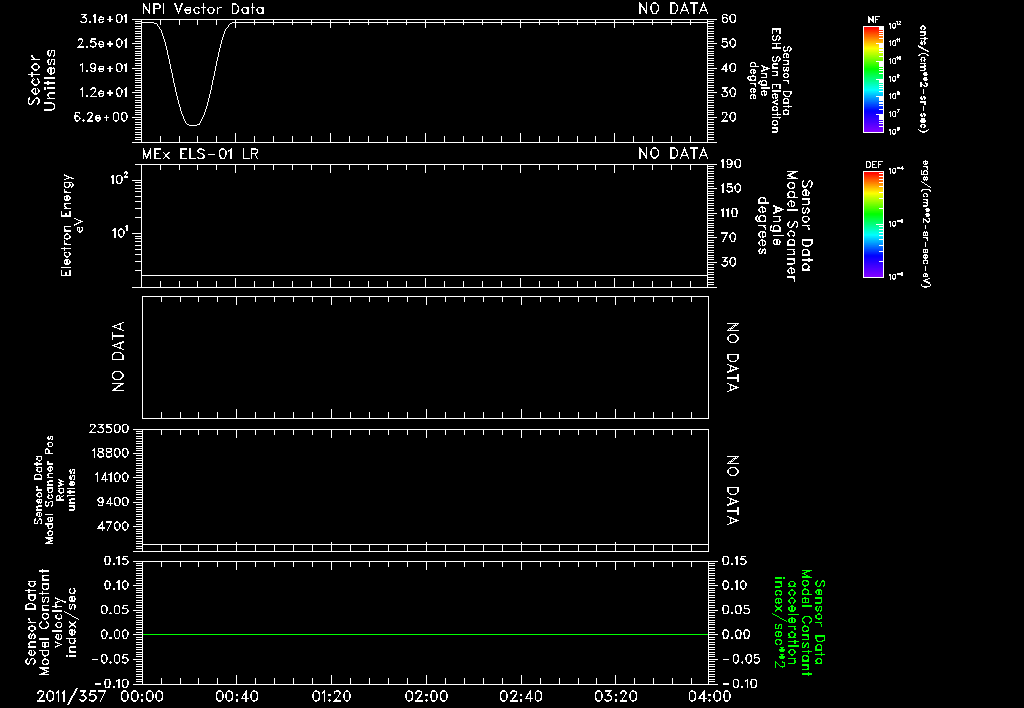Click the '00:40' time axis label
The image size is (1024, 708).
(236, 696)
